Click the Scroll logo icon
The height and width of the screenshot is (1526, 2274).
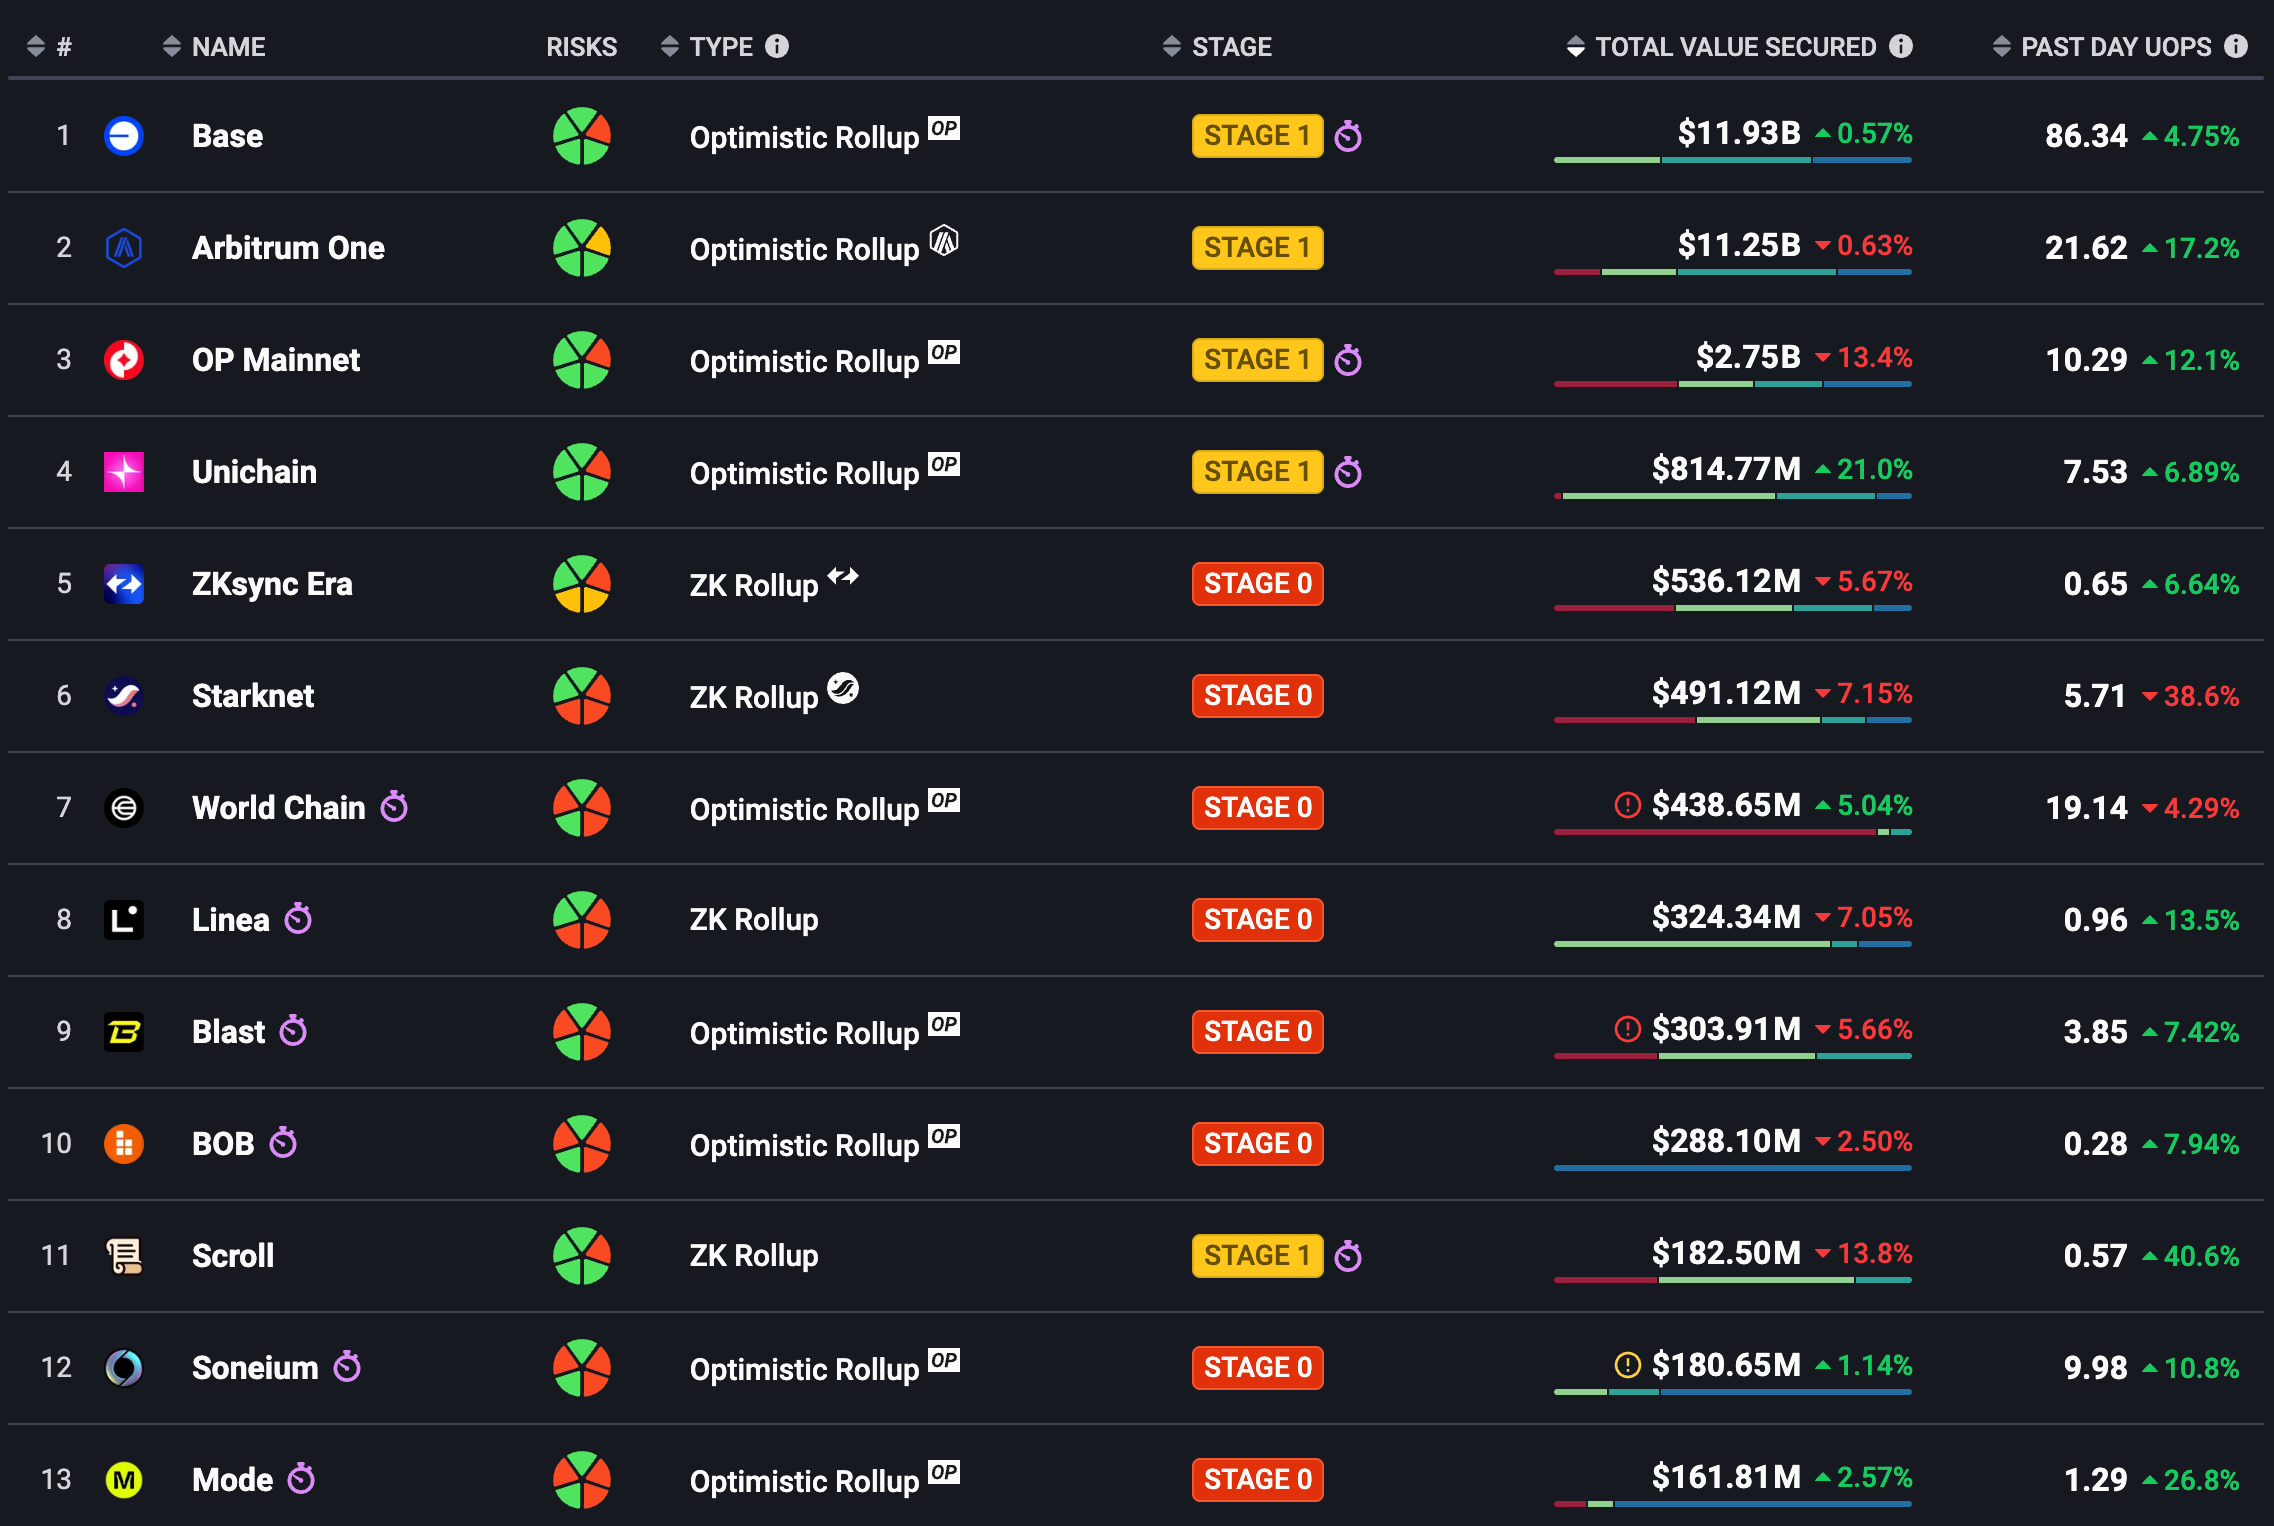point(124,1256)
